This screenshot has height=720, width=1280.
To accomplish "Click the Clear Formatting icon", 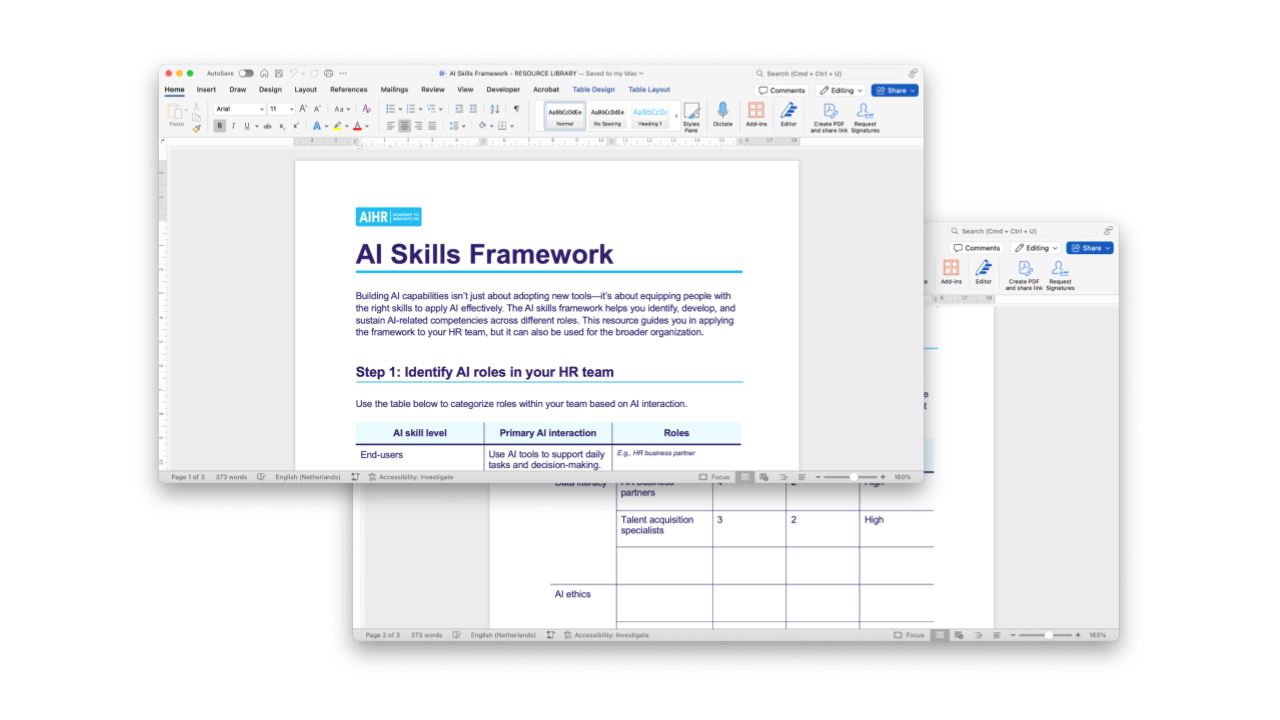I will click(x=366, y=109).
